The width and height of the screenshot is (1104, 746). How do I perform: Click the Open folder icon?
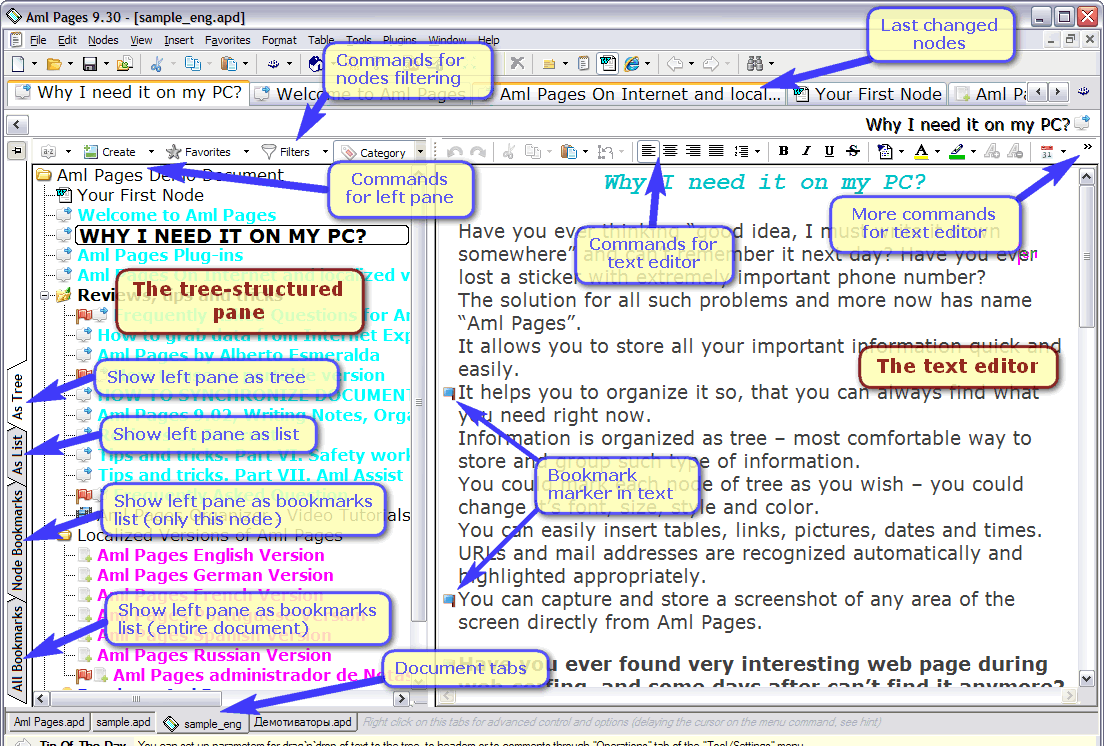click(53, 64)
